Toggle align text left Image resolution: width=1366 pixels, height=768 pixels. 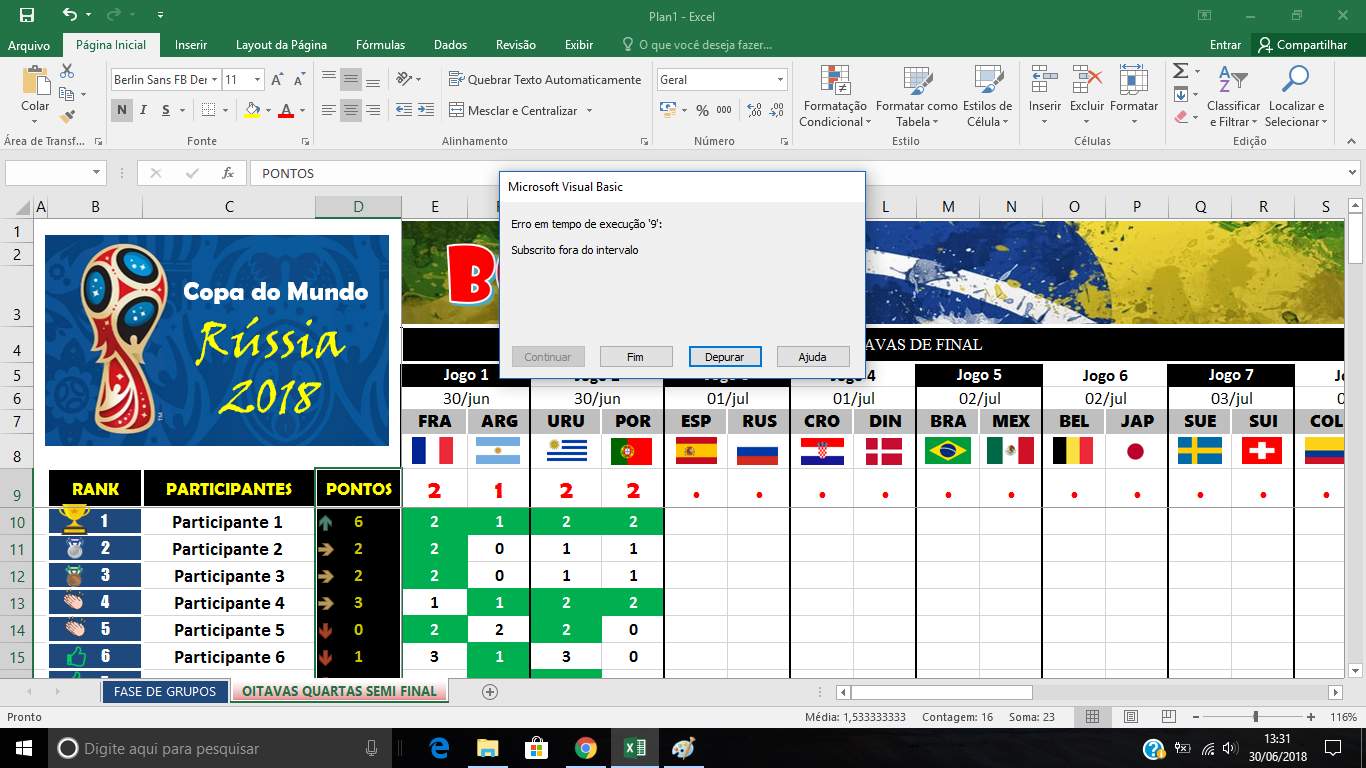(328, 110)
